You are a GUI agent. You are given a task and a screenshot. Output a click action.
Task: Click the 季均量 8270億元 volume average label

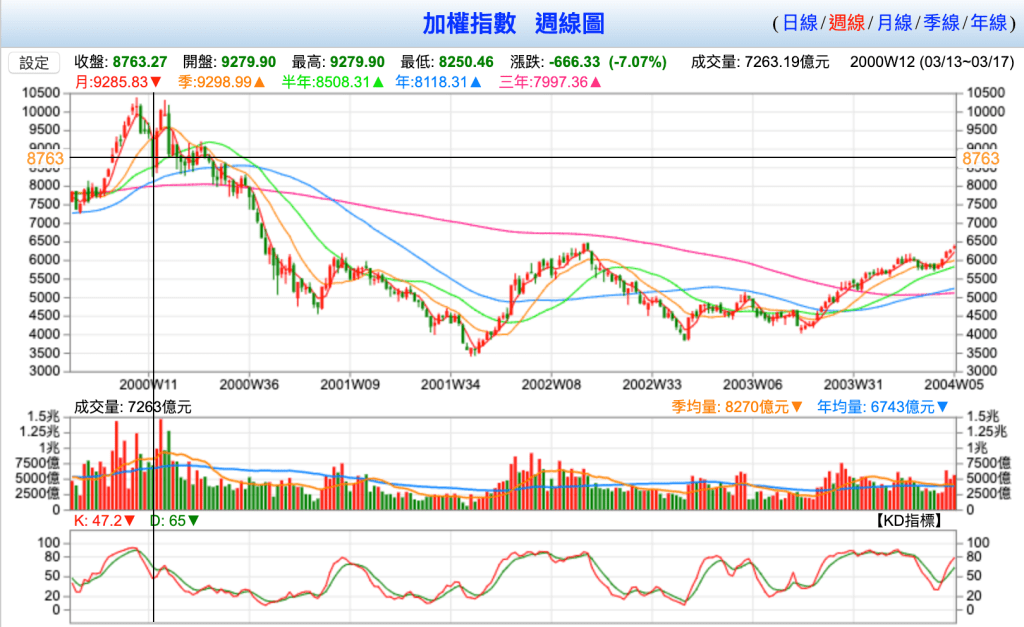coord(738,407)
